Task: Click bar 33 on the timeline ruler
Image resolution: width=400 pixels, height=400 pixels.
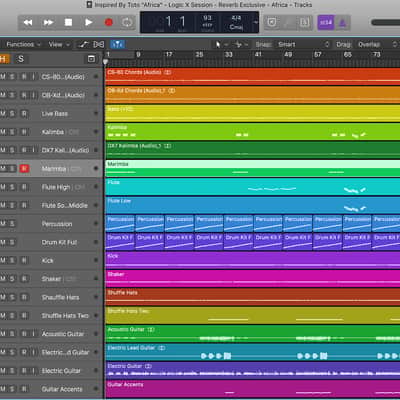Action: pos(229,55)
